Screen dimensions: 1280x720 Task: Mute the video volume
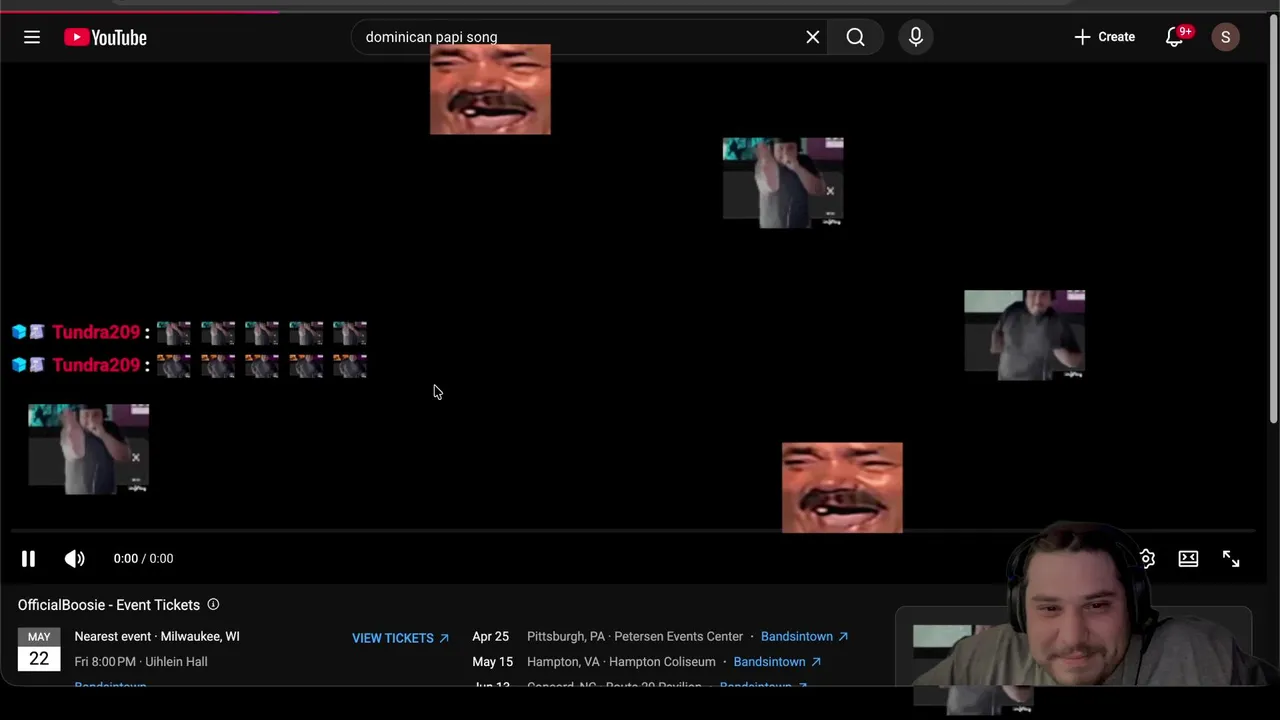coord(75,559)
